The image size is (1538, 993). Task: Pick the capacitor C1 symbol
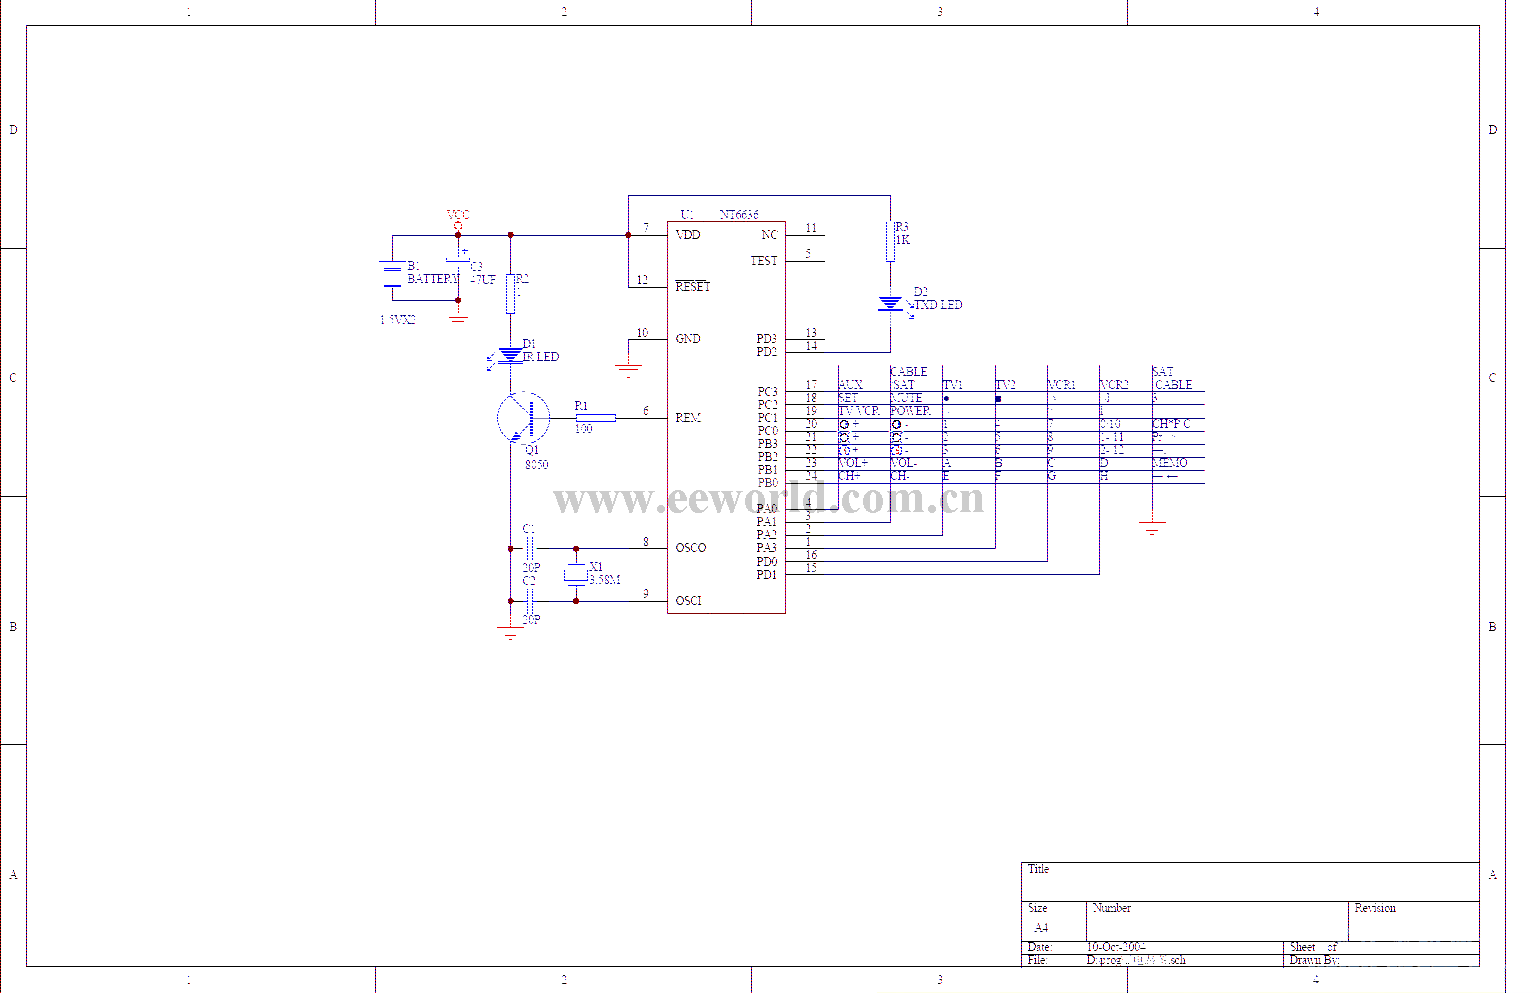click(530, 548)
